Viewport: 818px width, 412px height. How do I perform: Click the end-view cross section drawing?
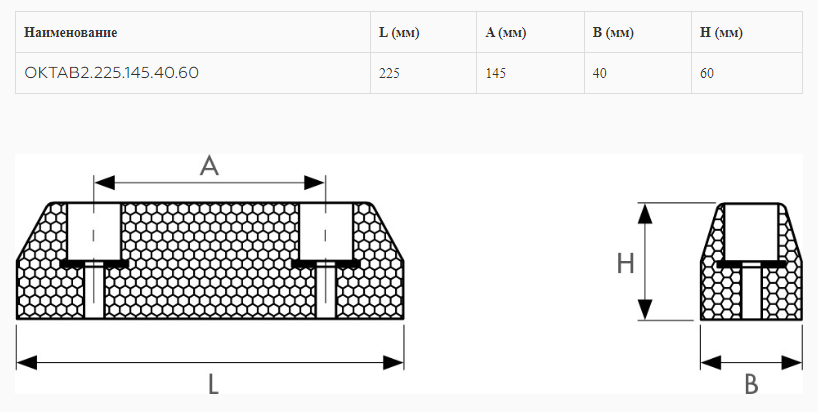[751, 261]
